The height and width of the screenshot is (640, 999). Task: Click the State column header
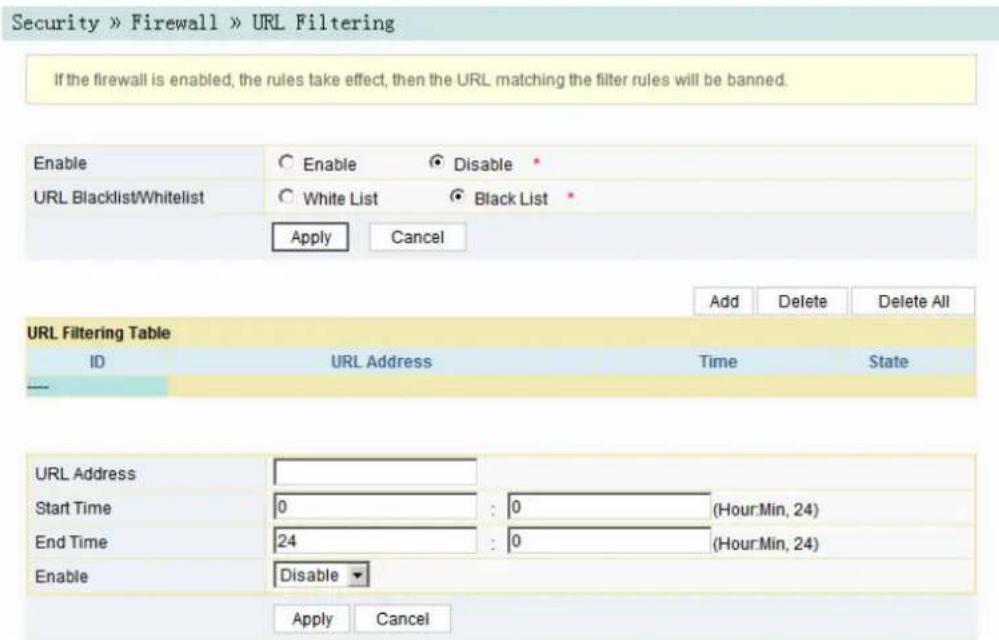pyautogui.click(x=888, y=362)
